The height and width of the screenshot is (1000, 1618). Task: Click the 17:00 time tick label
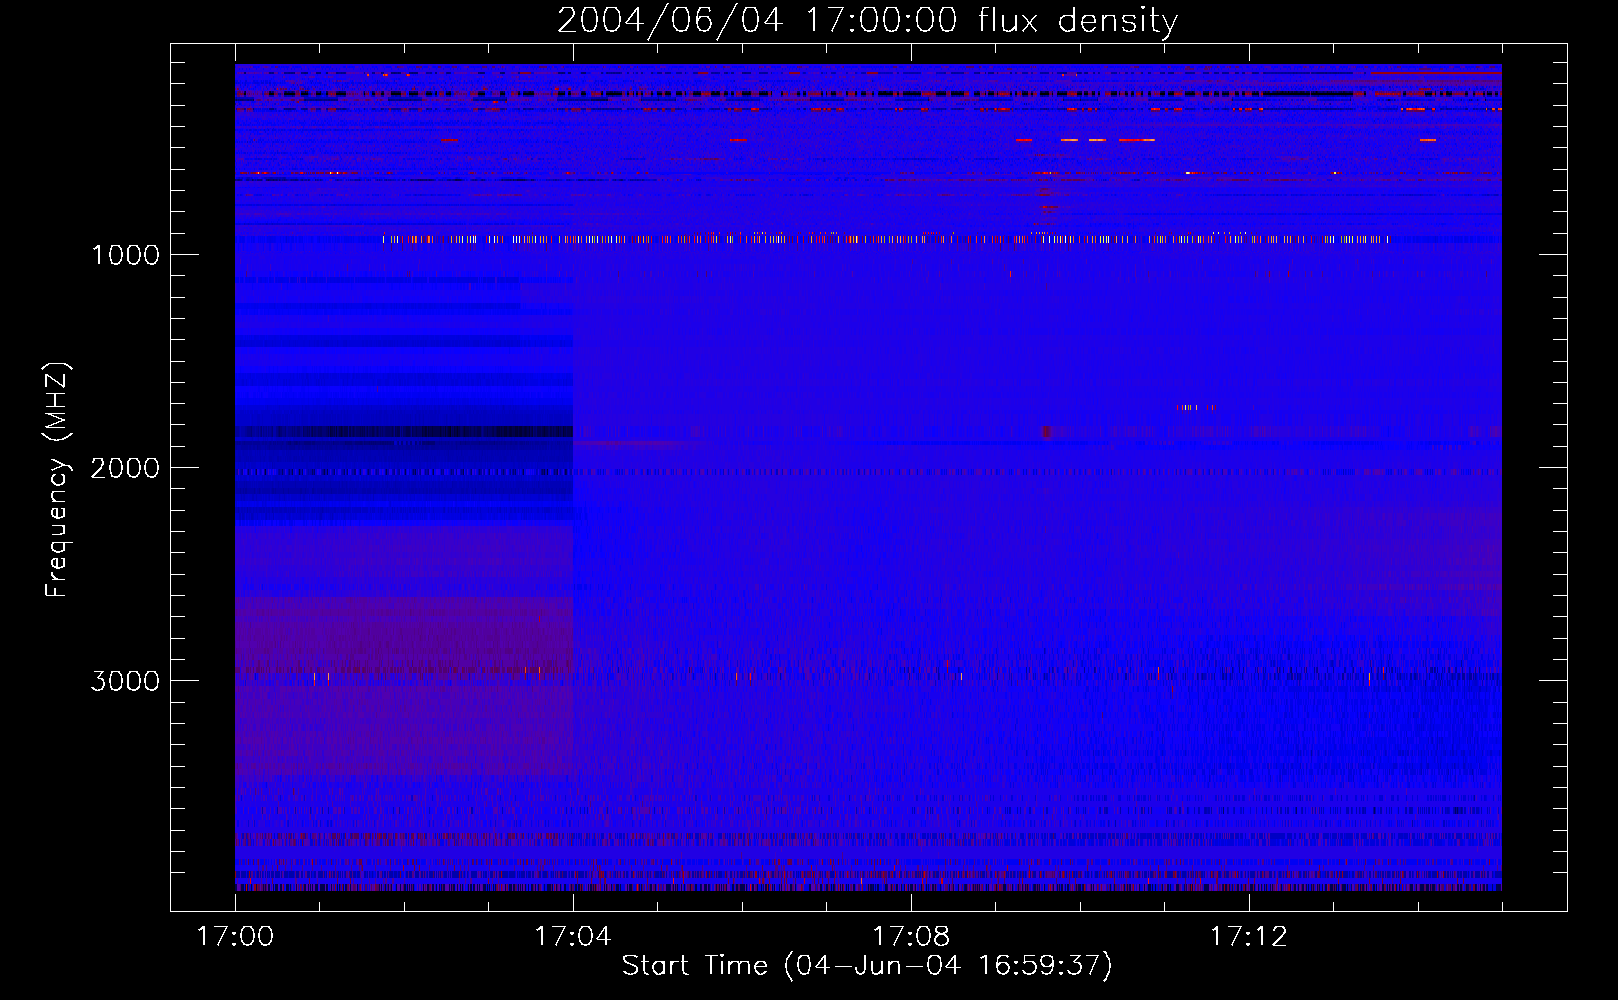click(x=235, y=937)
